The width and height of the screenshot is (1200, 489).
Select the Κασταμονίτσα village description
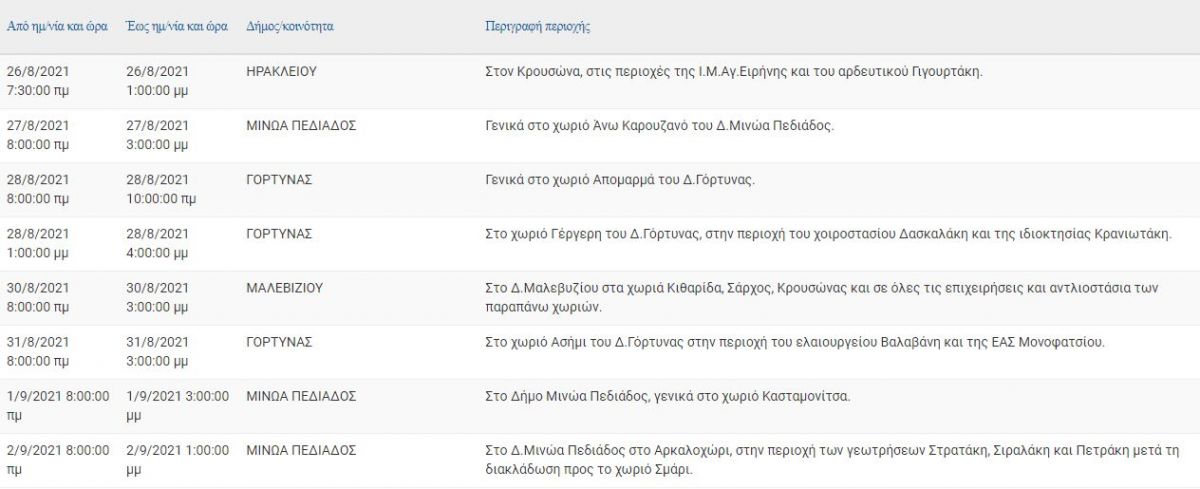tap(667, 396)
